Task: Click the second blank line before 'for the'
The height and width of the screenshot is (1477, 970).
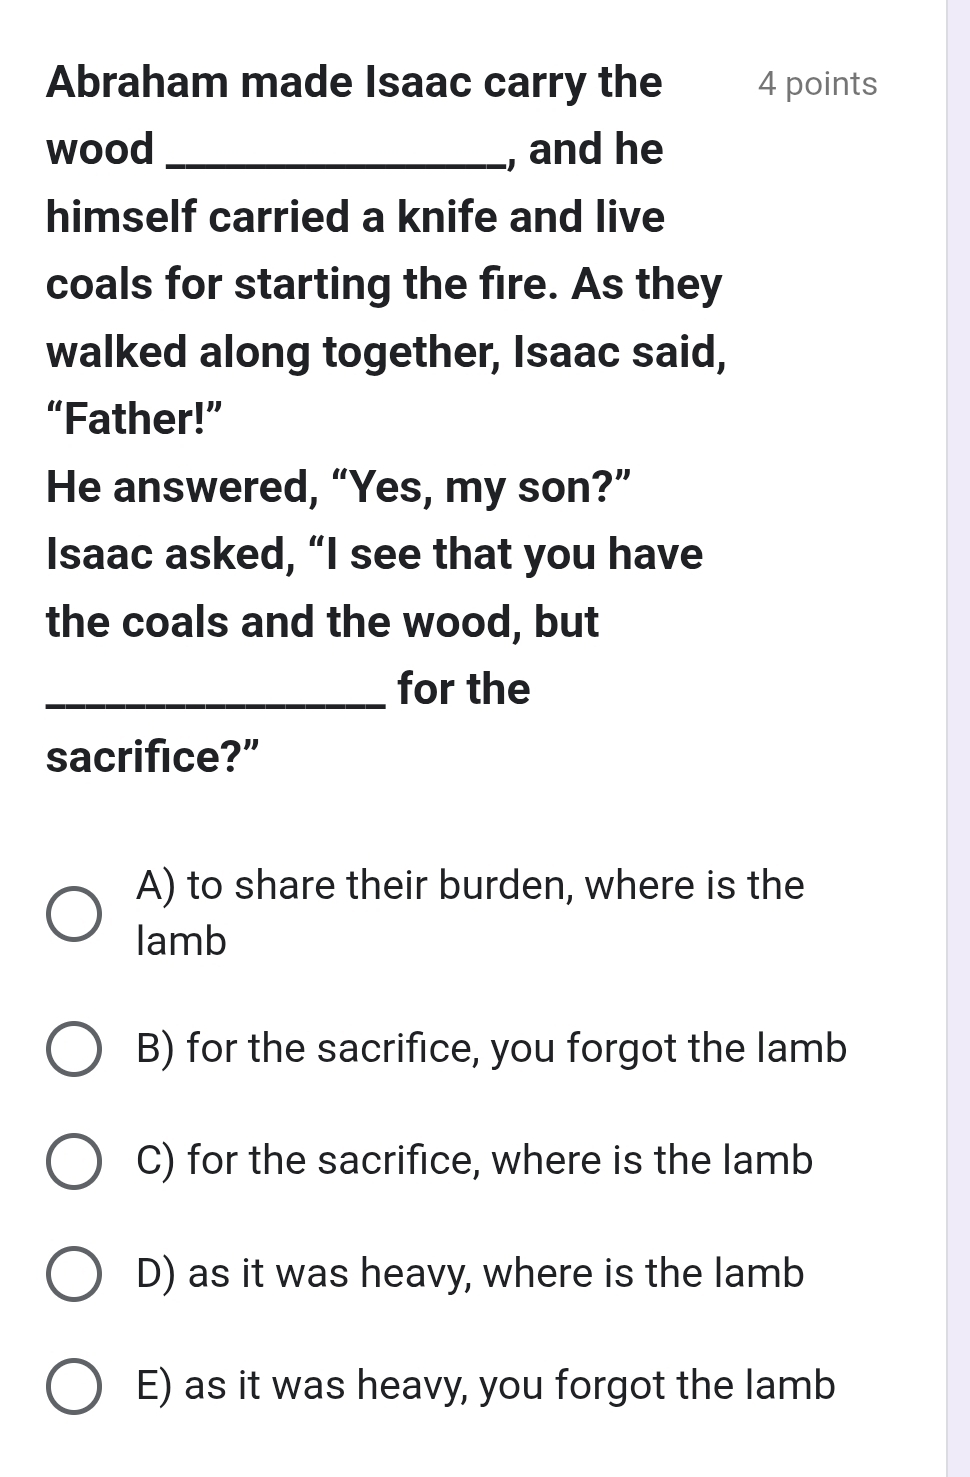Action: [x=214, y=703]
